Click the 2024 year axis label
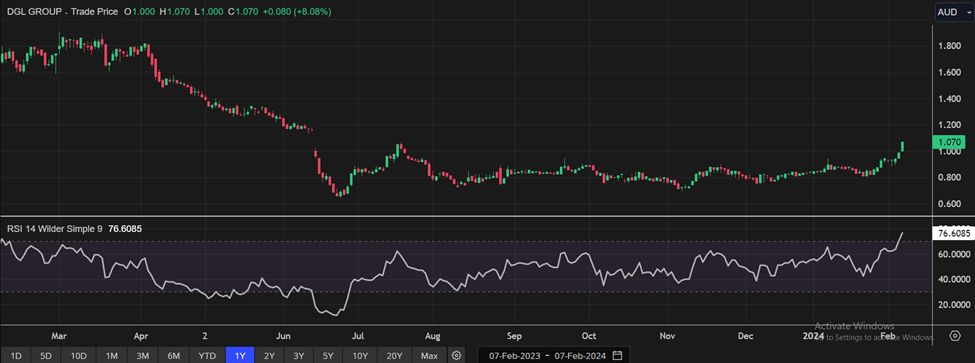Viewport: 975px width, 363px height. point(813,336)
